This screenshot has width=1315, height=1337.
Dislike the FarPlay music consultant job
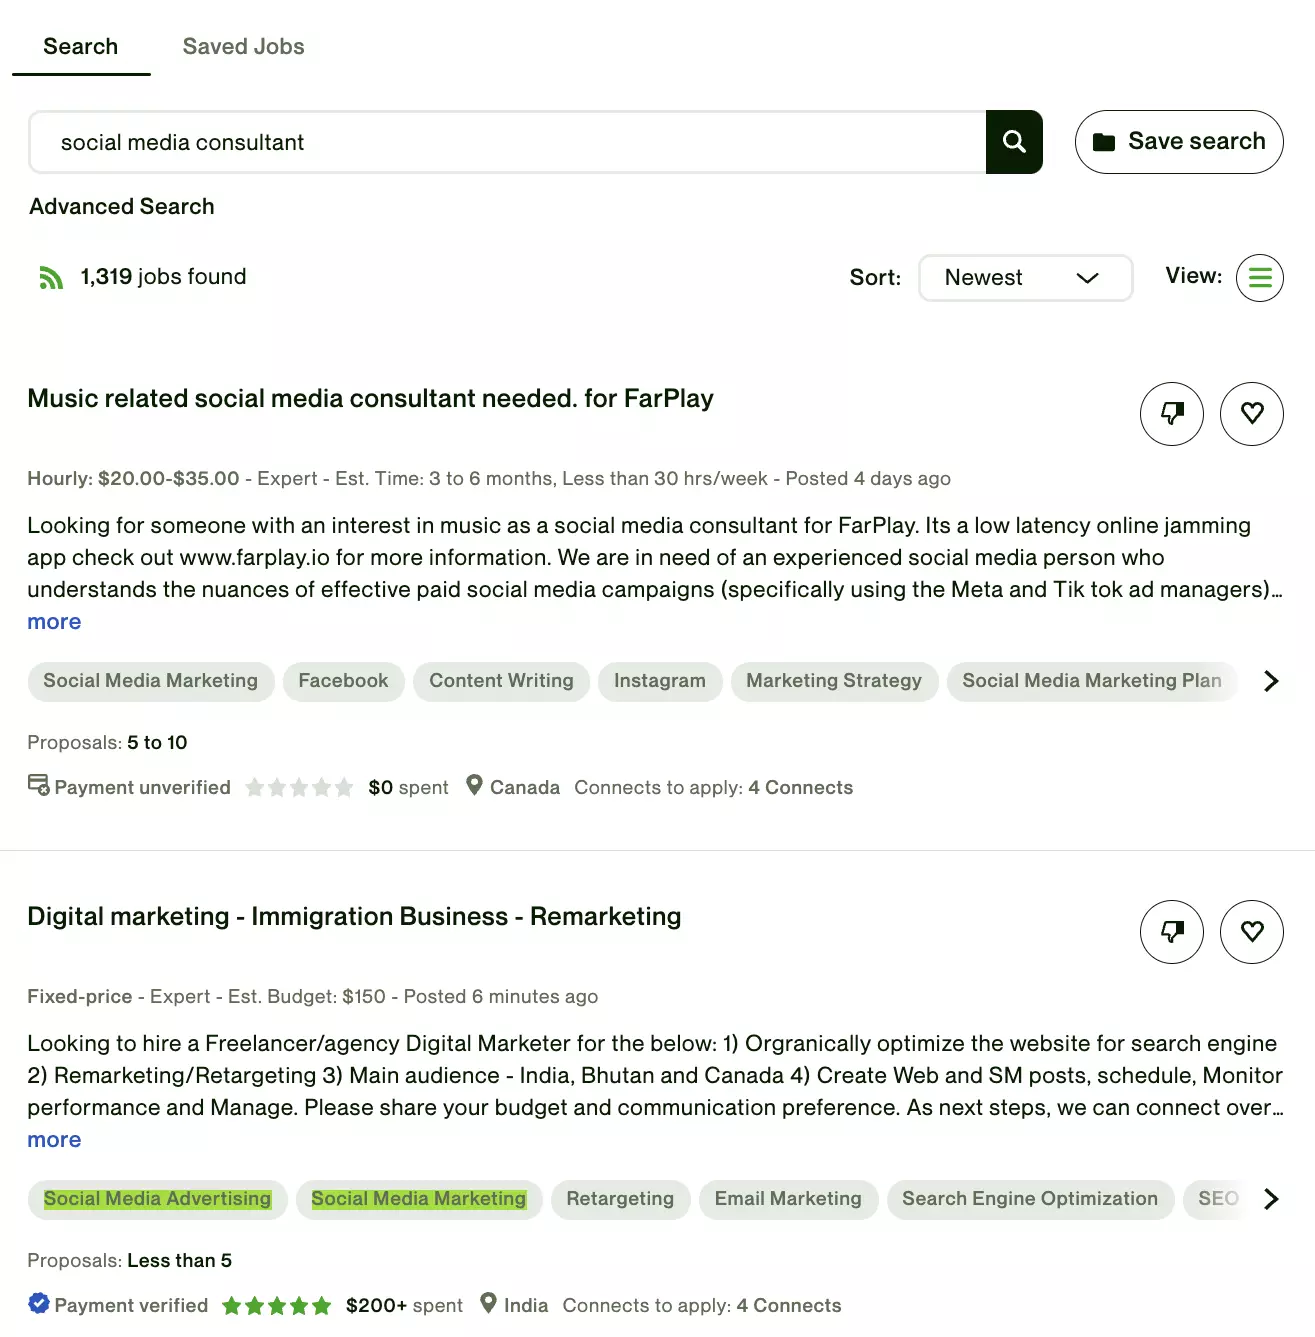tap(1171, 414)
